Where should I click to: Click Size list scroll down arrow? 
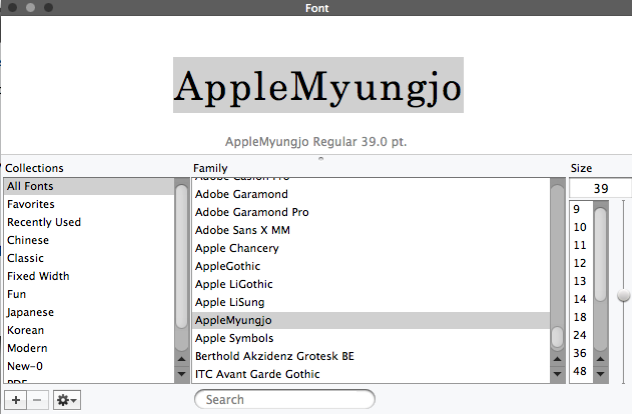[x=600, y=374]
